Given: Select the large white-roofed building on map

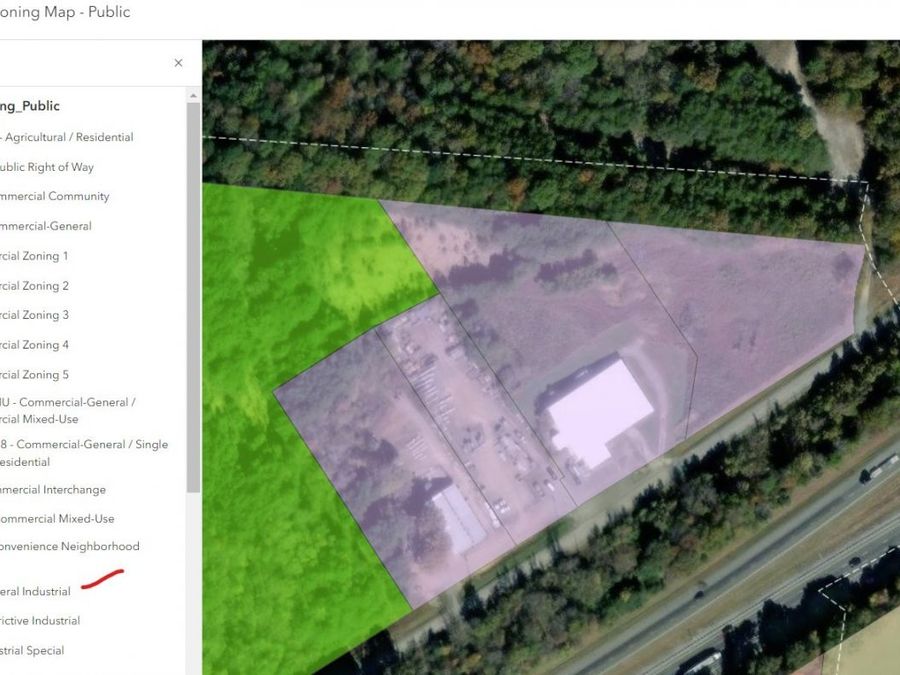Looking at the screenshot, I should pyautogui.click(x=600, y=412).
